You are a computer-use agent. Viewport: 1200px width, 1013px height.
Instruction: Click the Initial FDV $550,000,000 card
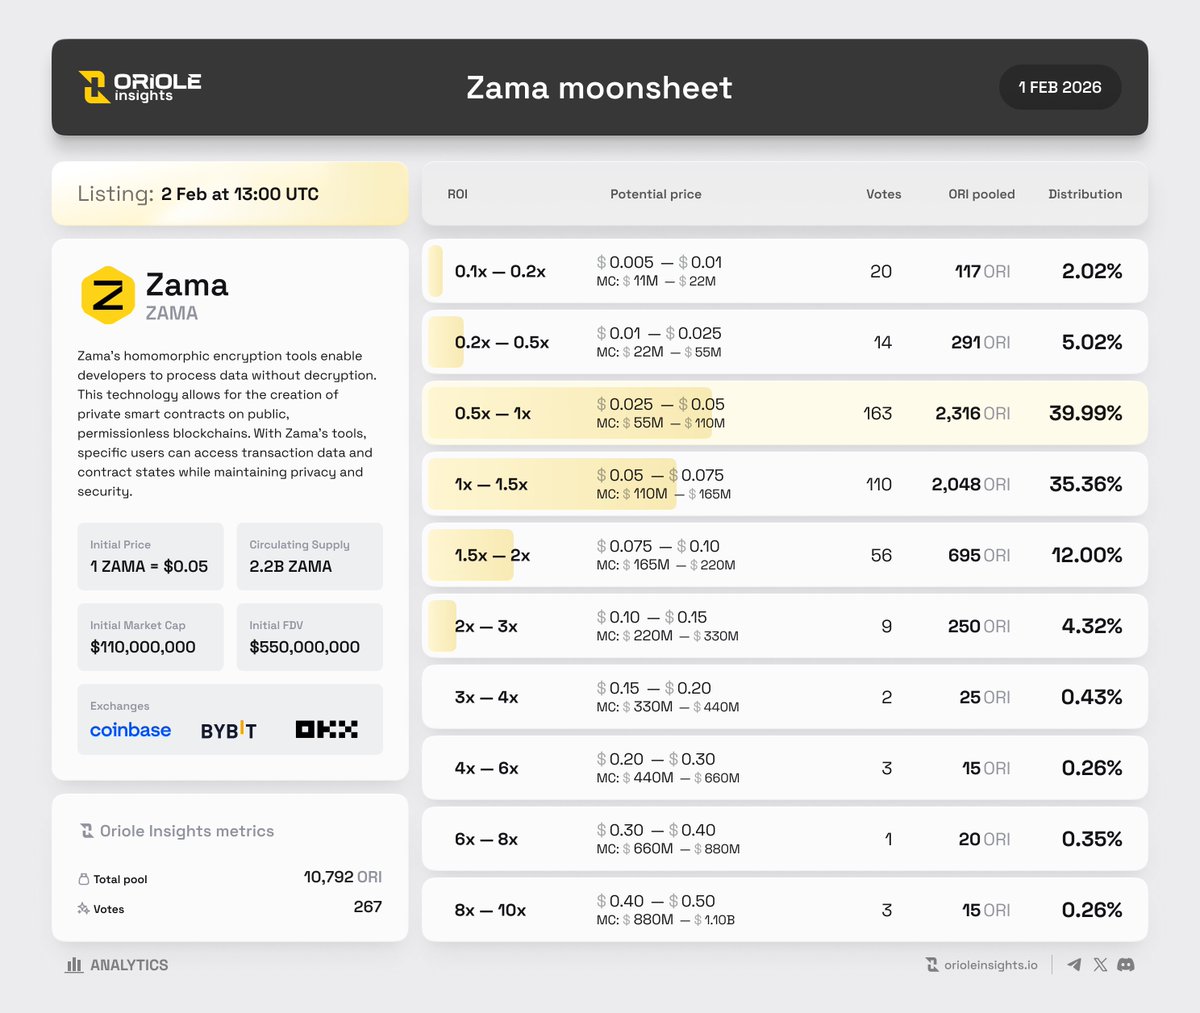tap(310, 637)
